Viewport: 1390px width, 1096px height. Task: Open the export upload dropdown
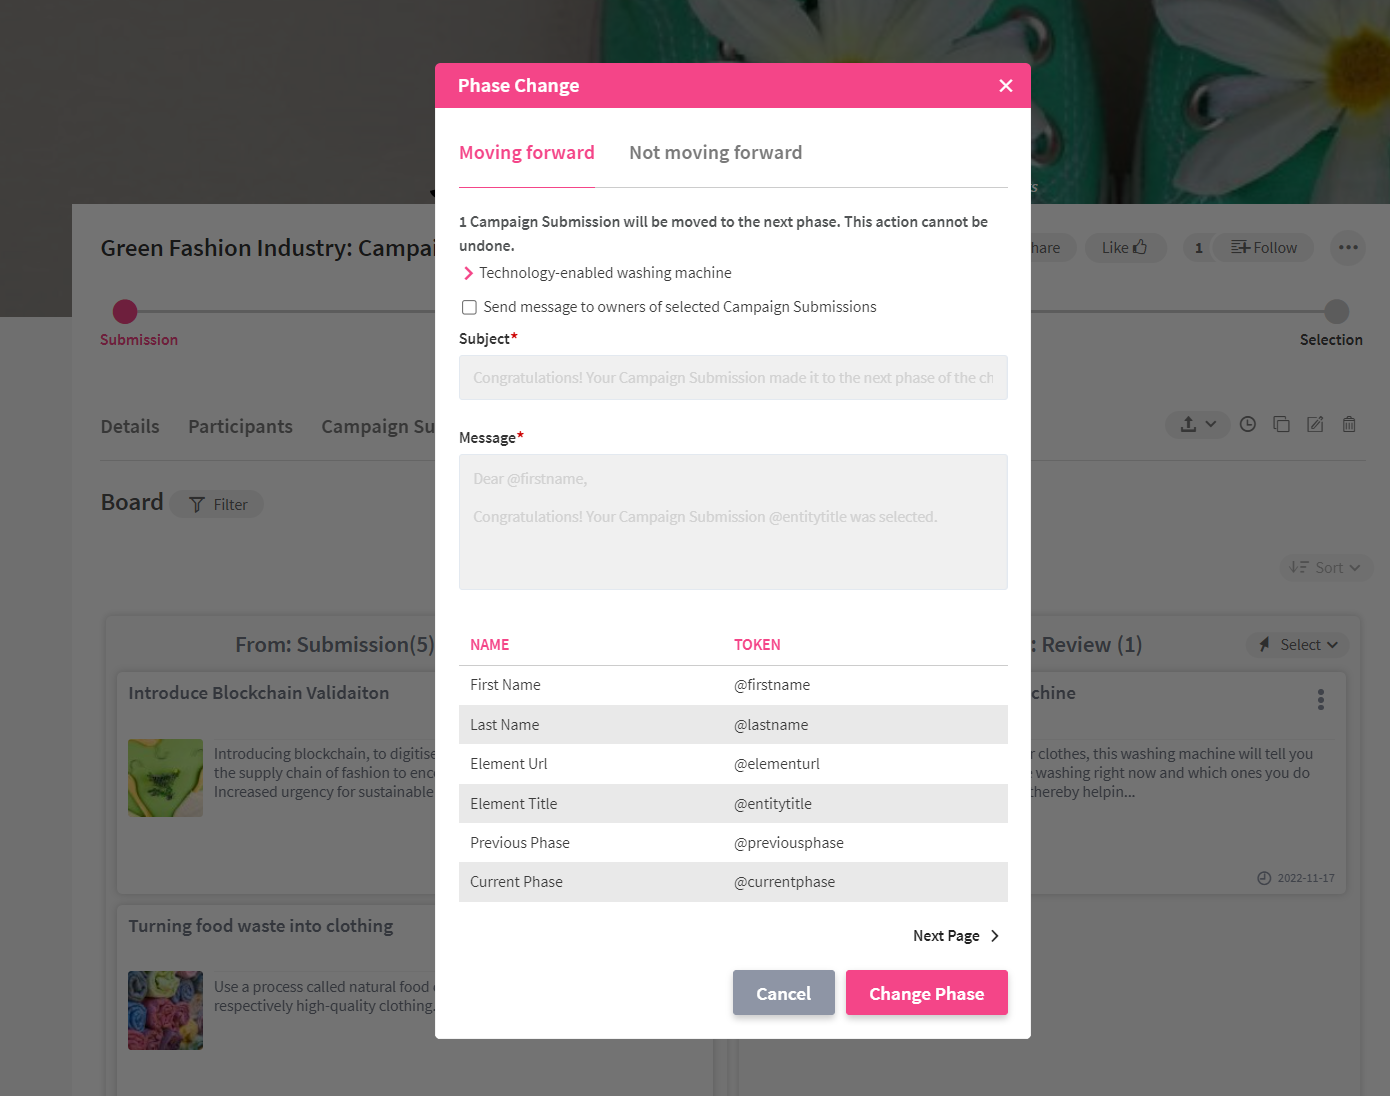pyautogui.click(x=1198, y=424)
